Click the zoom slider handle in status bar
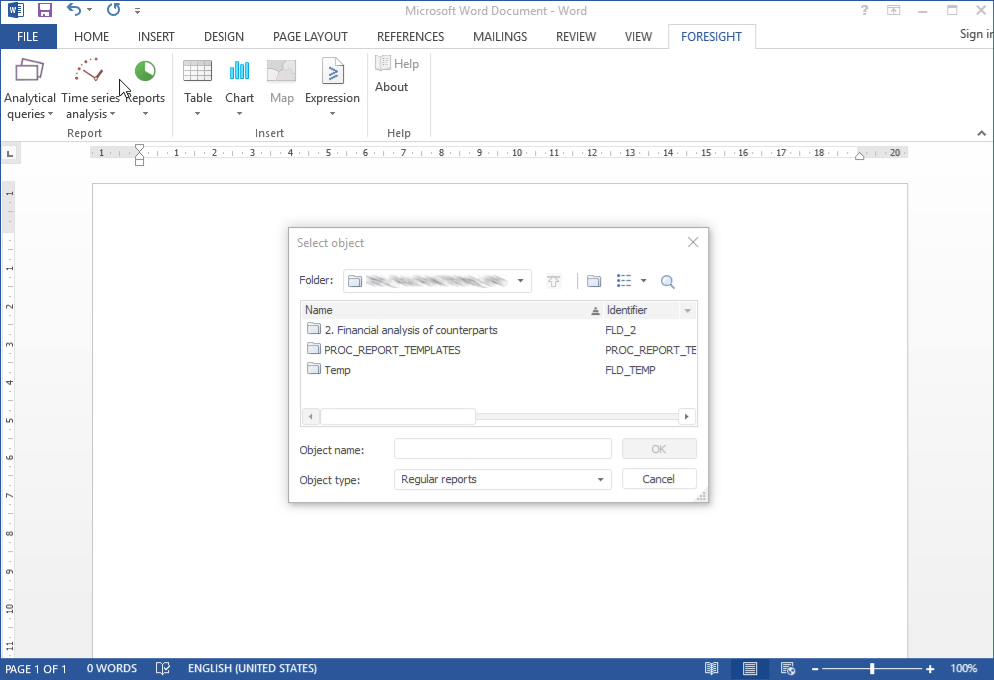 [873, 668]
